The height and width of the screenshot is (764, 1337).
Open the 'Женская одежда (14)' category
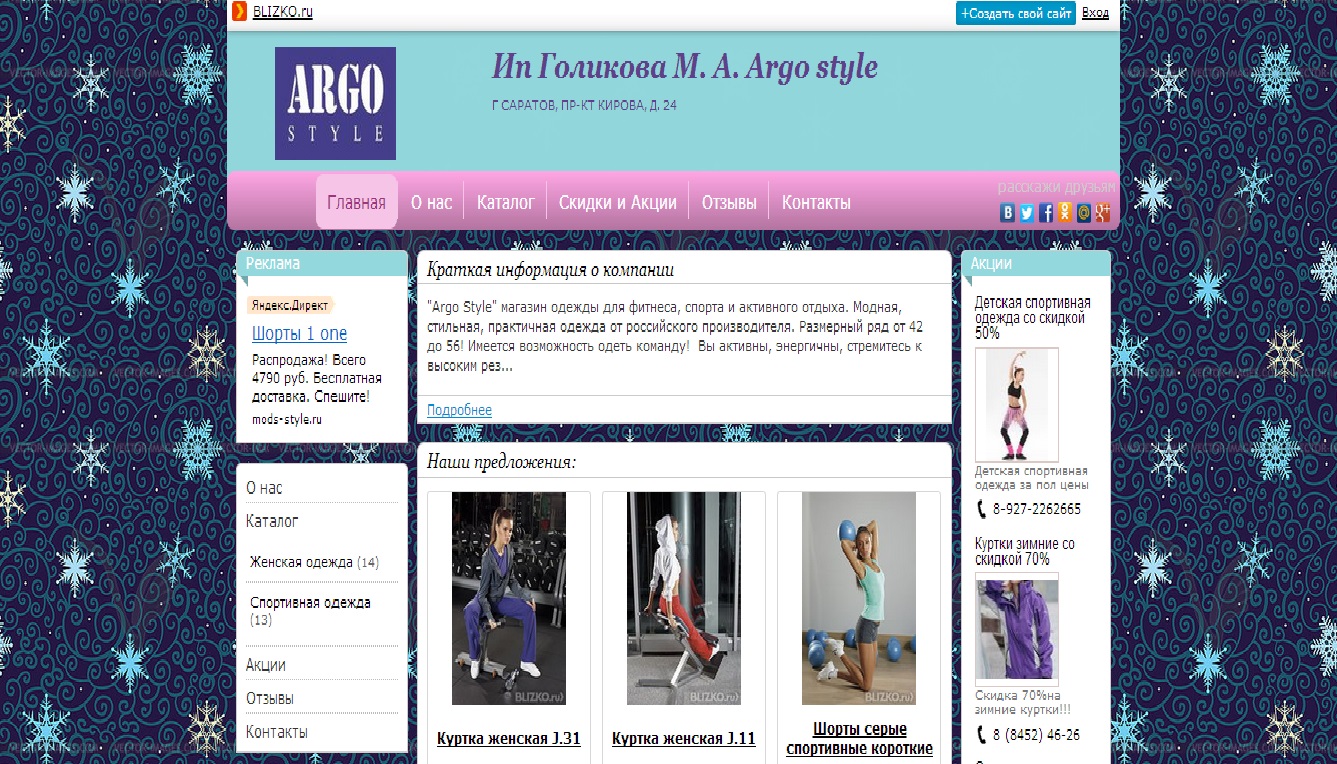point(314,562)
